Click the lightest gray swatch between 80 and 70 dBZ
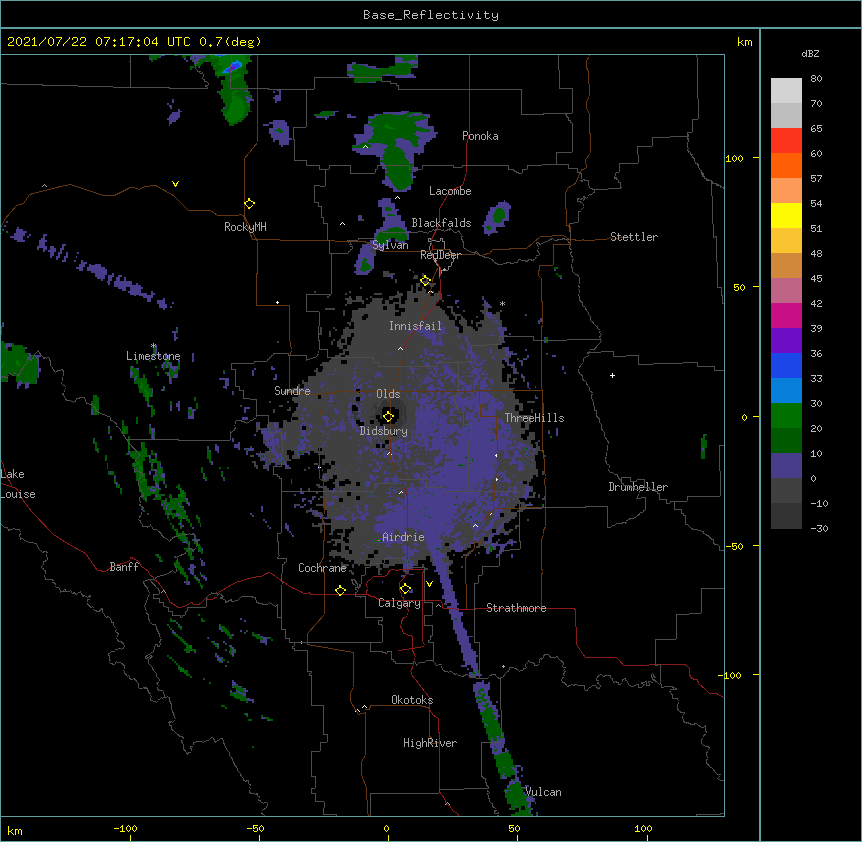This screenshot has width=862, height=842. pyautogui.click(x=786, y=90)
